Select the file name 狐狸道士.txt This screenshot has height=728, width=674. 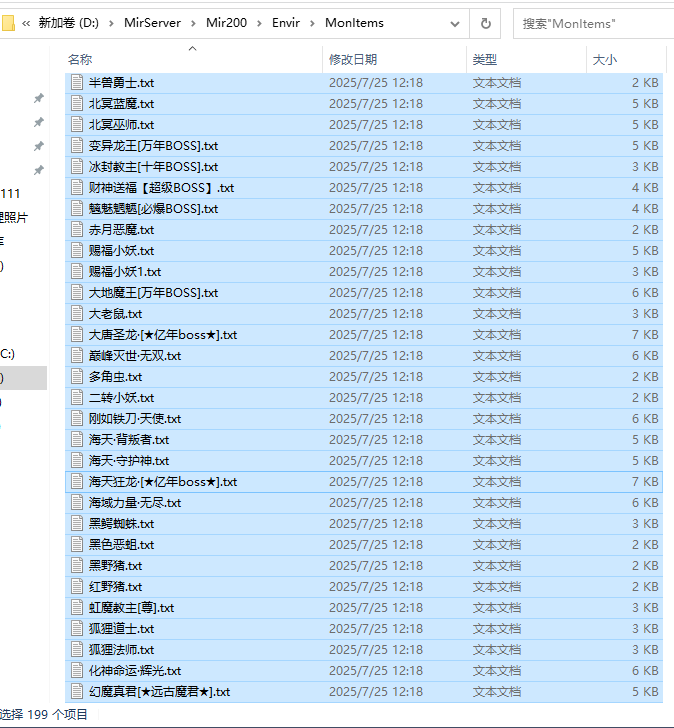tap(122, 629)
